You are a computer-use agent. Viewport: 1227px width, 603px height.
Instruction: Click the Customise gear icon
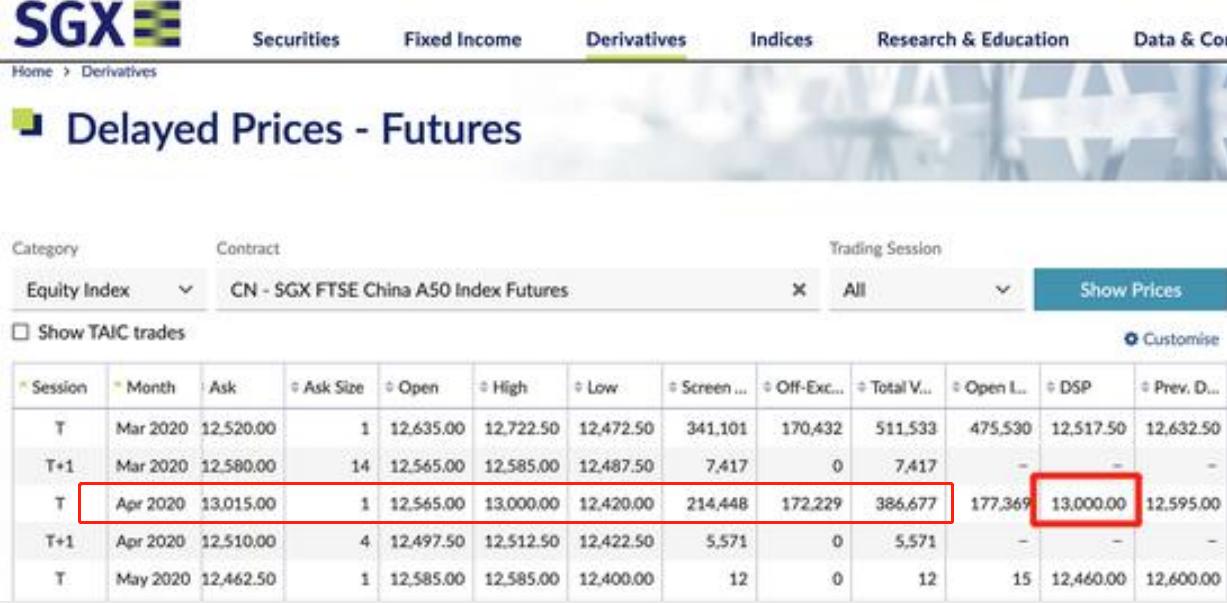(1131, 339)
